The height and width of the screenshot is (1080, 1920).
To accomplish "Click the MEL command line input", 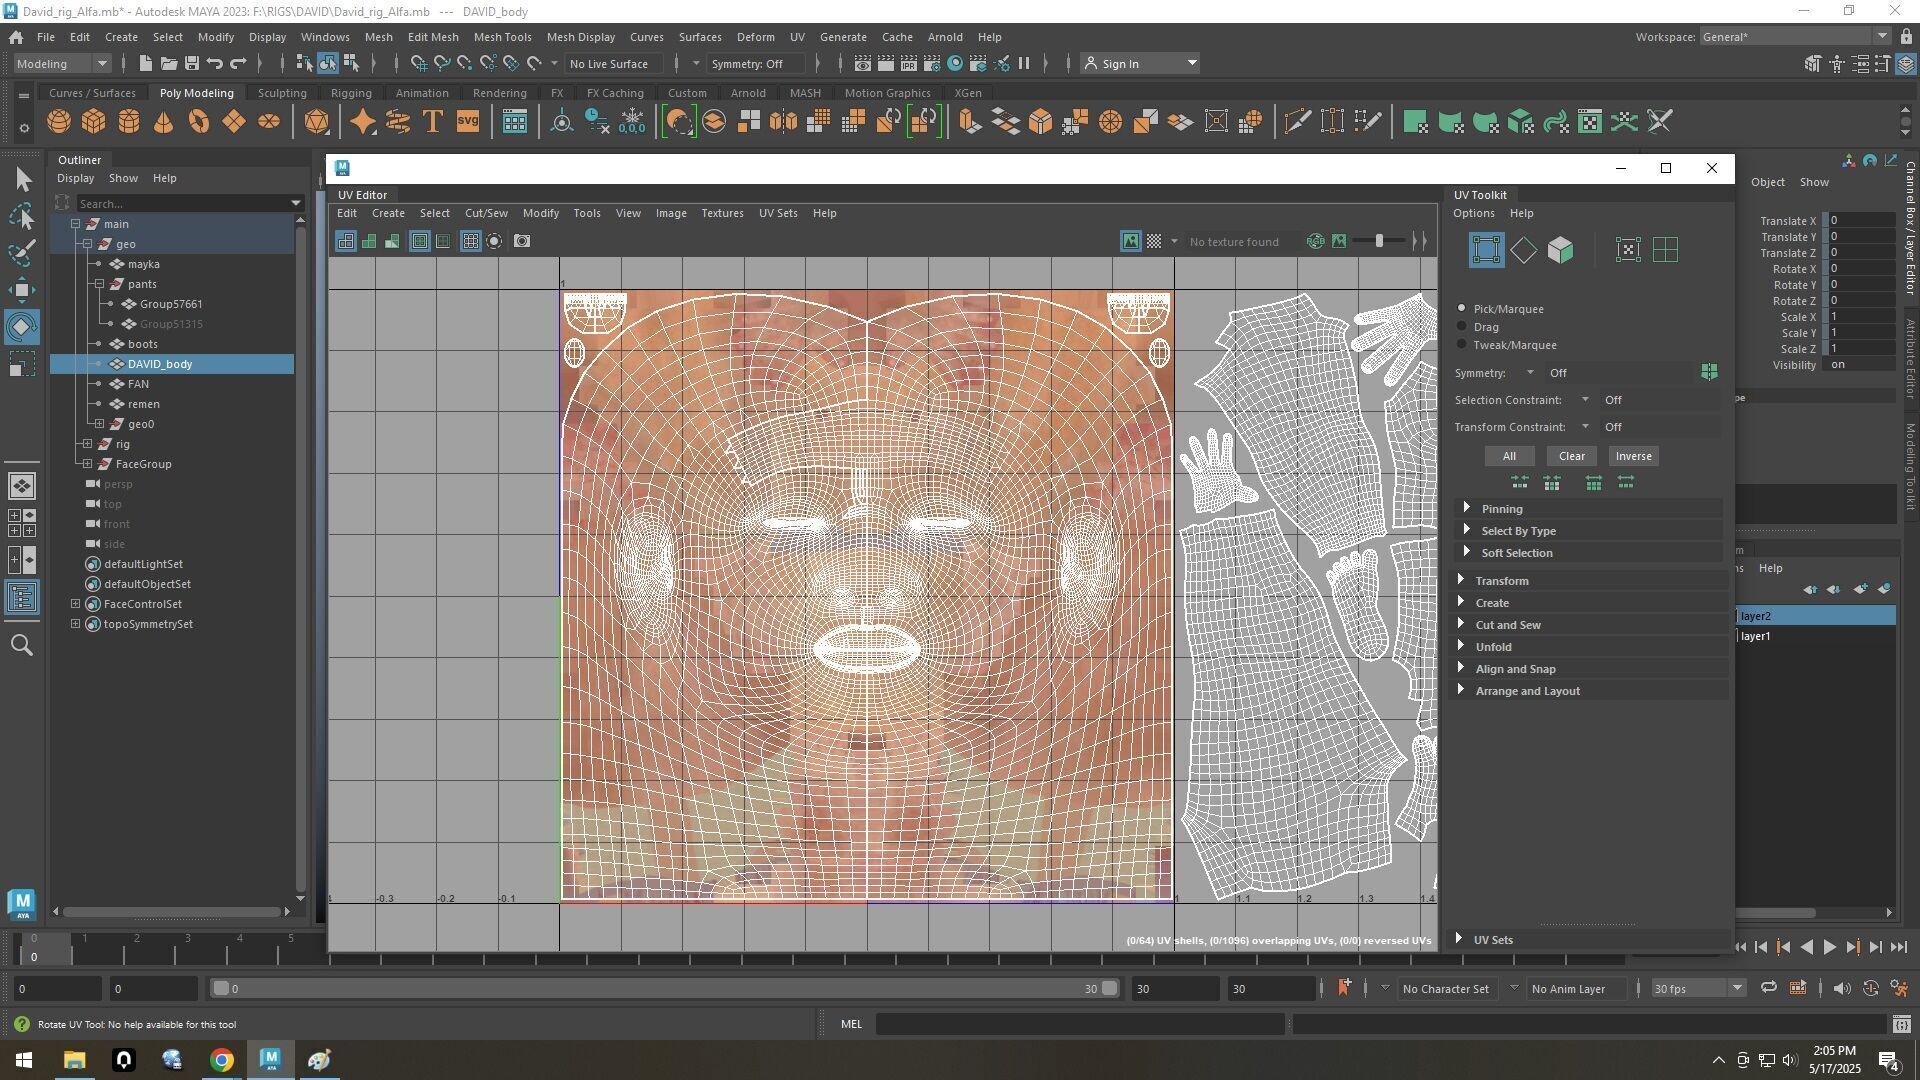I will [1080, 1024].
